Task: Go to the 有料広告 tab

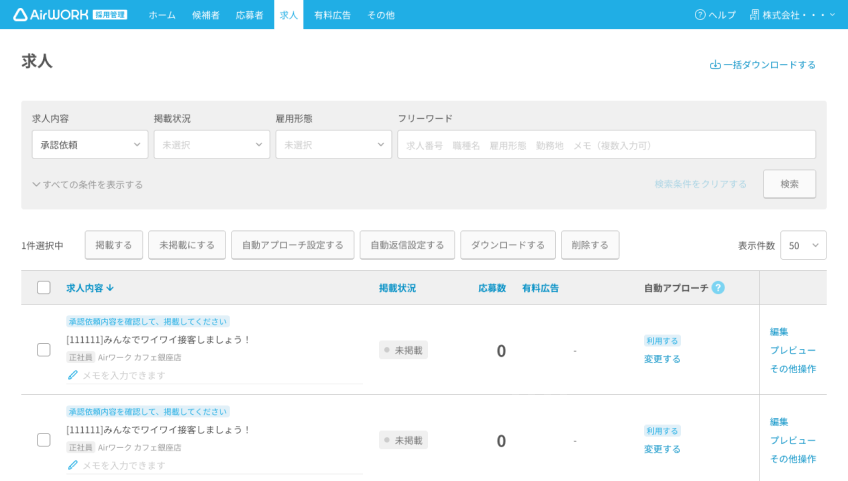Action: coord(333,15)
